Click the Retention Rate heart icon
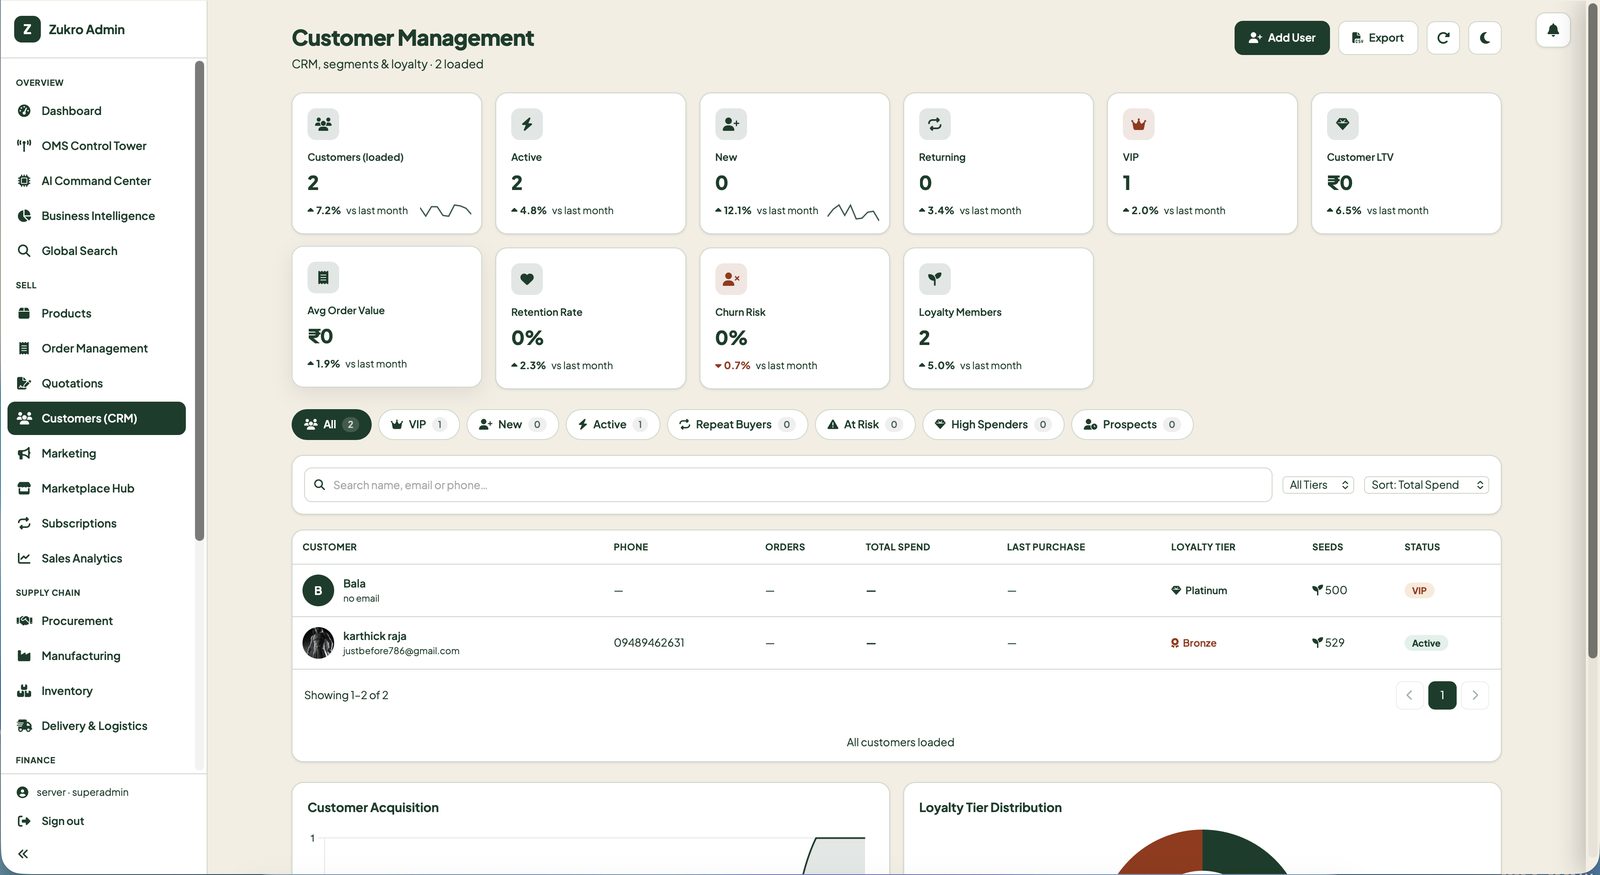Viewport: 1600px width, 875px height. (x=527, y=279)
